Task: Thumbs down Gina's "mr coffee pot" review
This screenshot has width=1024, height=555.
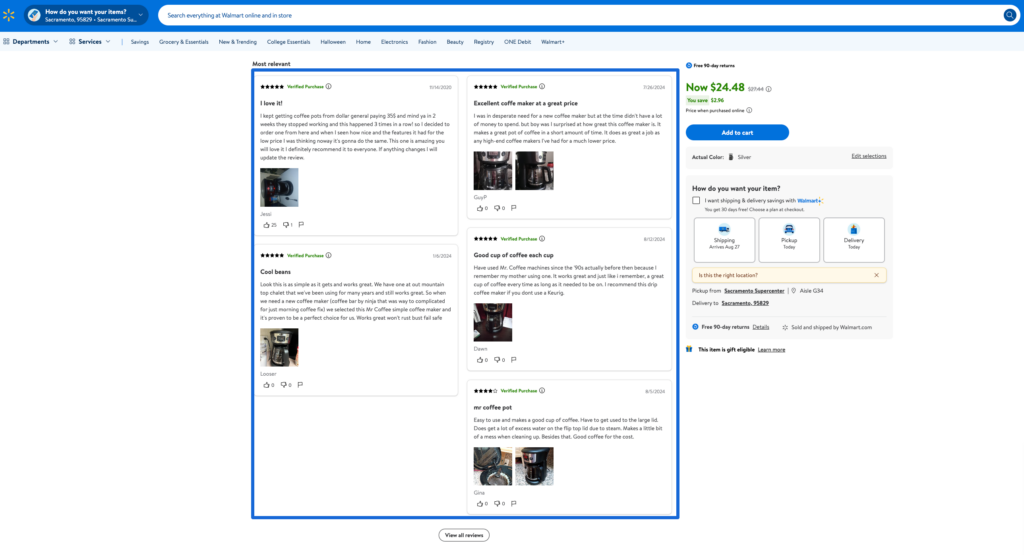Action: click(497, 503)
